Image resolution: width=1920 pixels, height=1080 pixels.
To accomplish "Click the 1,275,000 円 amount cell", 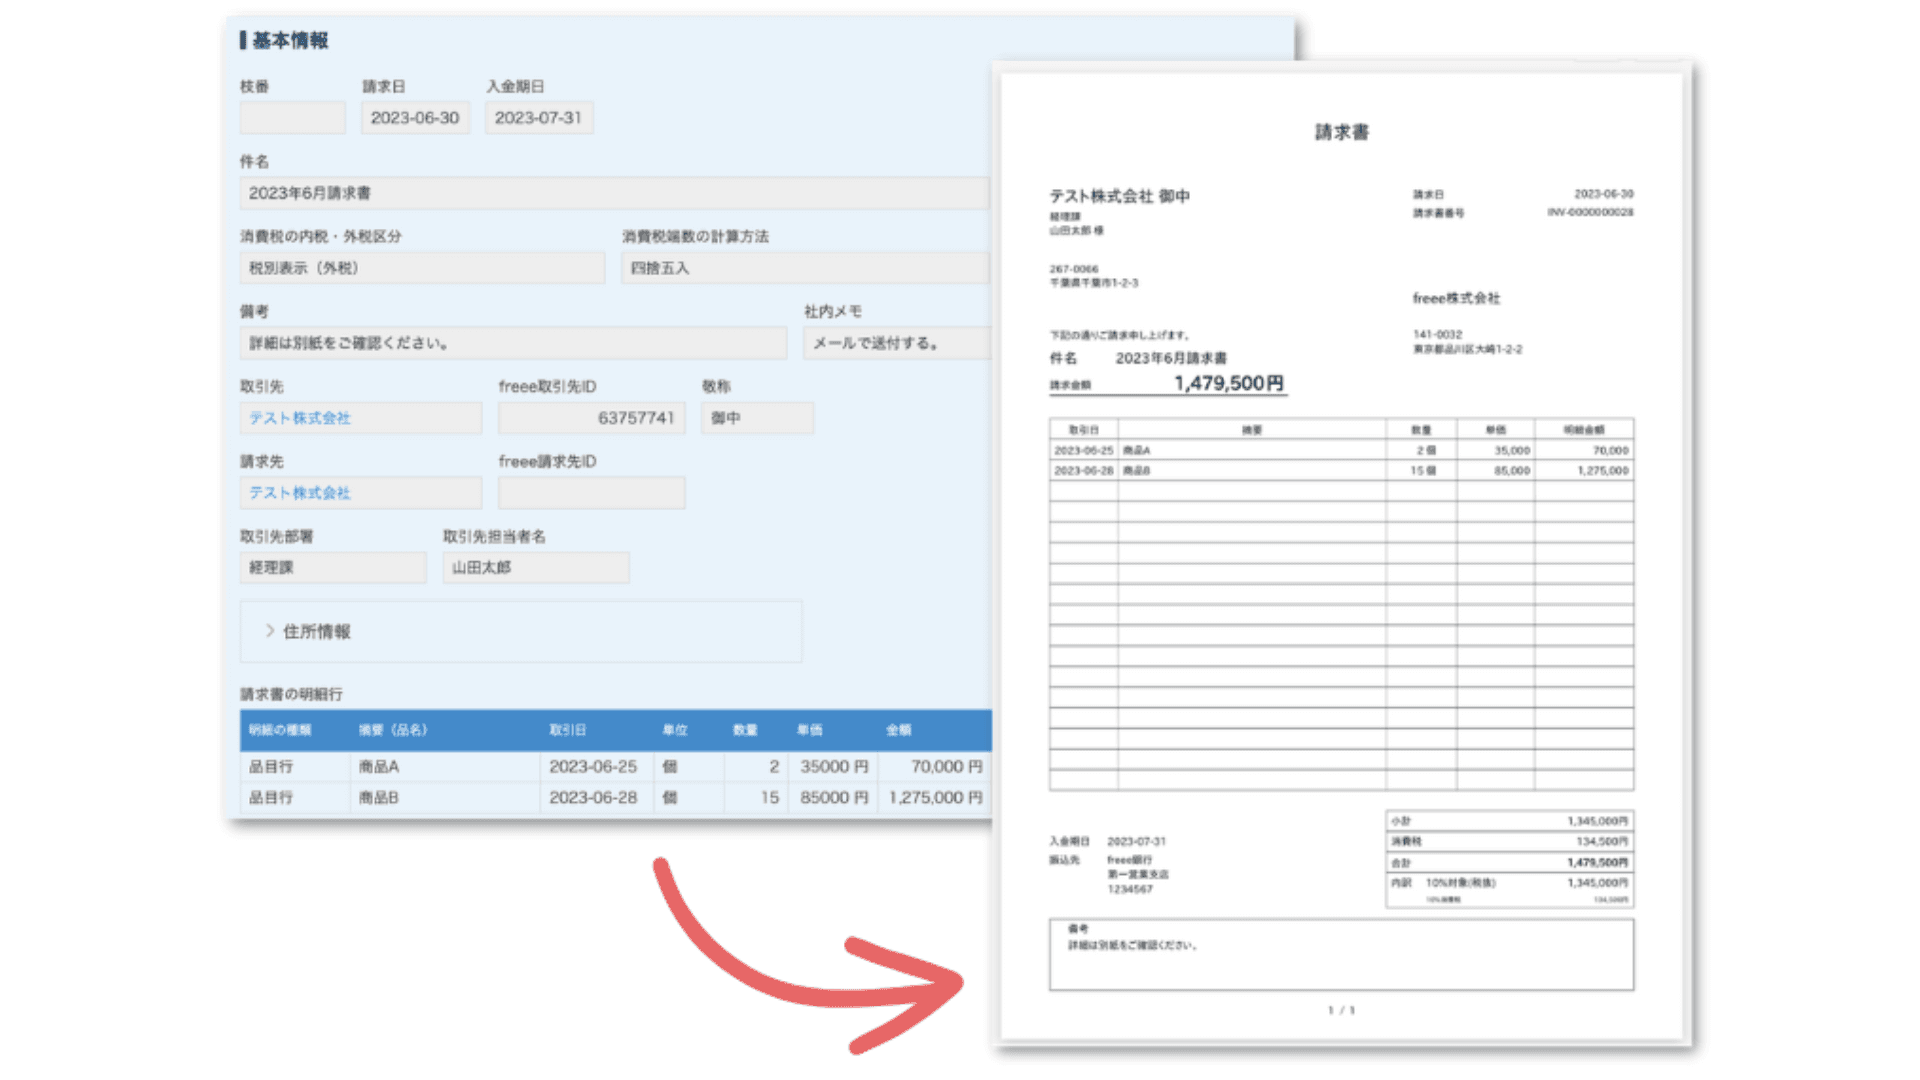I will pyautogui.click(x=935, y=798).
